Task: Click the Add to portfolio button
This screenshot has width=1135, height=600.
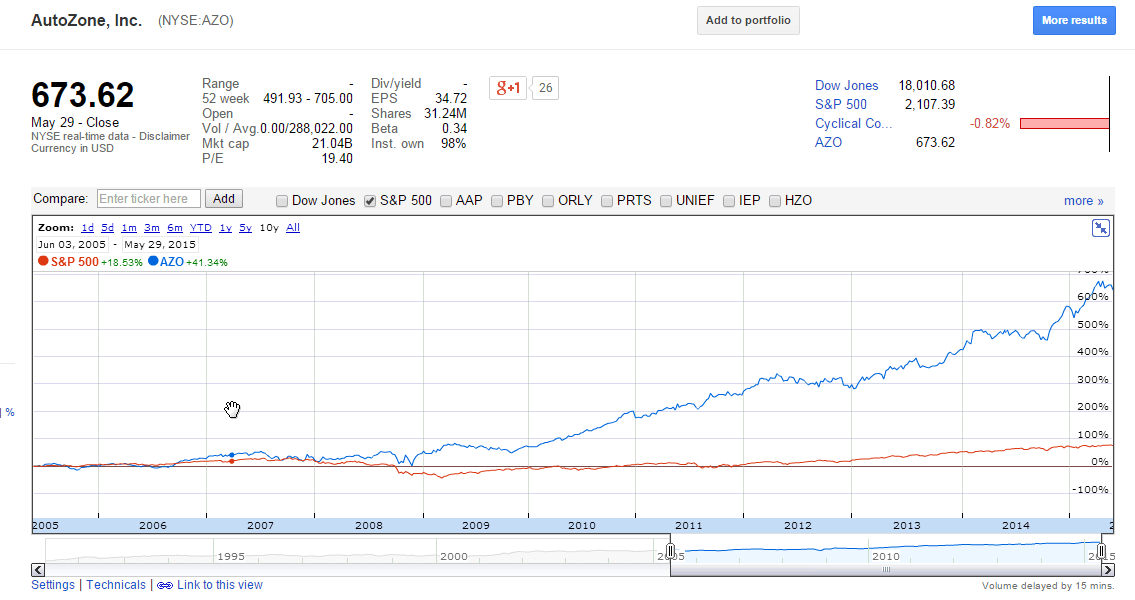Action: 748,20
